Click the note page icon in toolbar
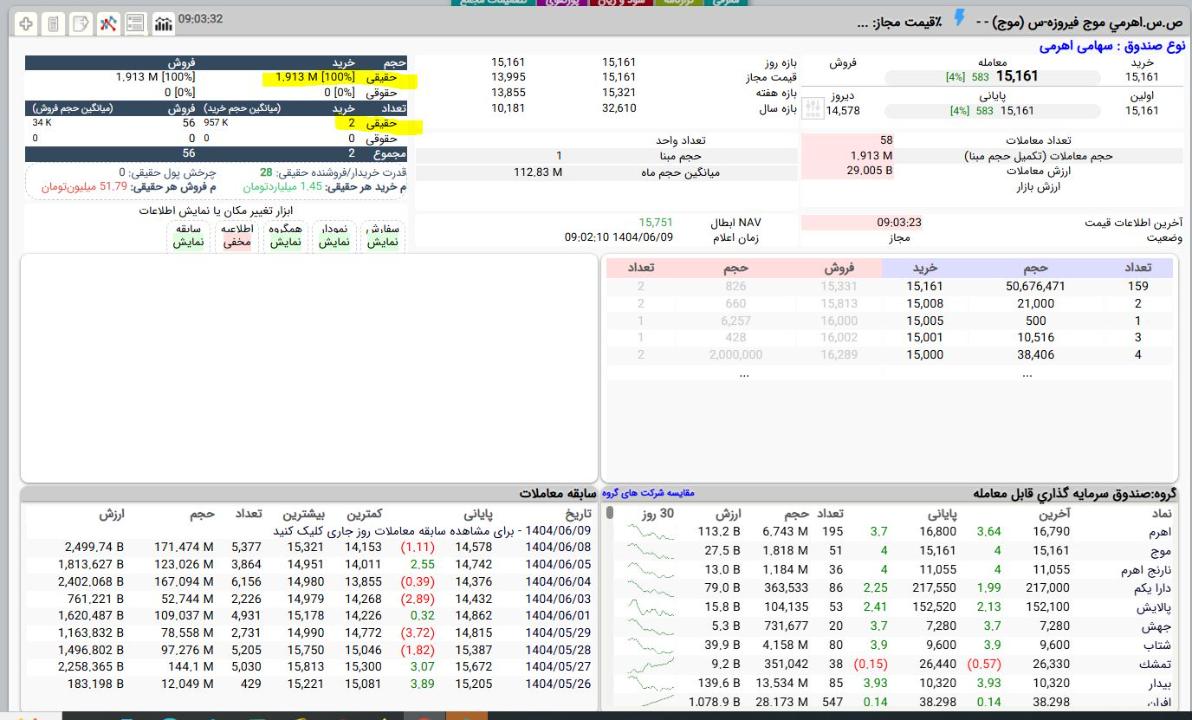The width and height of the screenshot is (1192, 720). click(79, 22)
